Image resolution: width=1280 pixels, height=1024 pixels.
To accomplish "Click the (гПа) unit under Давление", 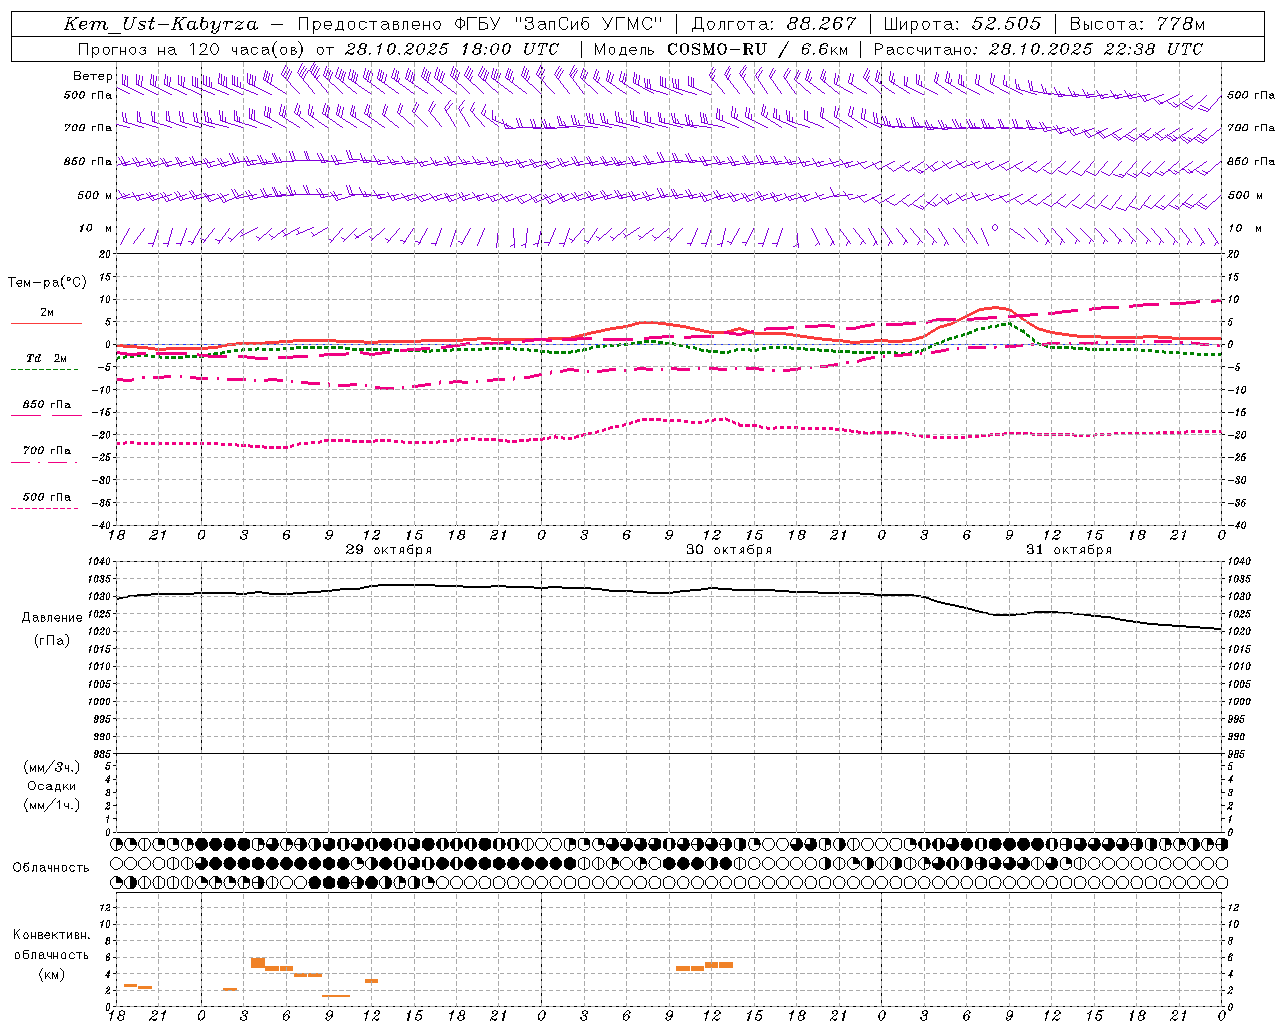I will [52, 641].
